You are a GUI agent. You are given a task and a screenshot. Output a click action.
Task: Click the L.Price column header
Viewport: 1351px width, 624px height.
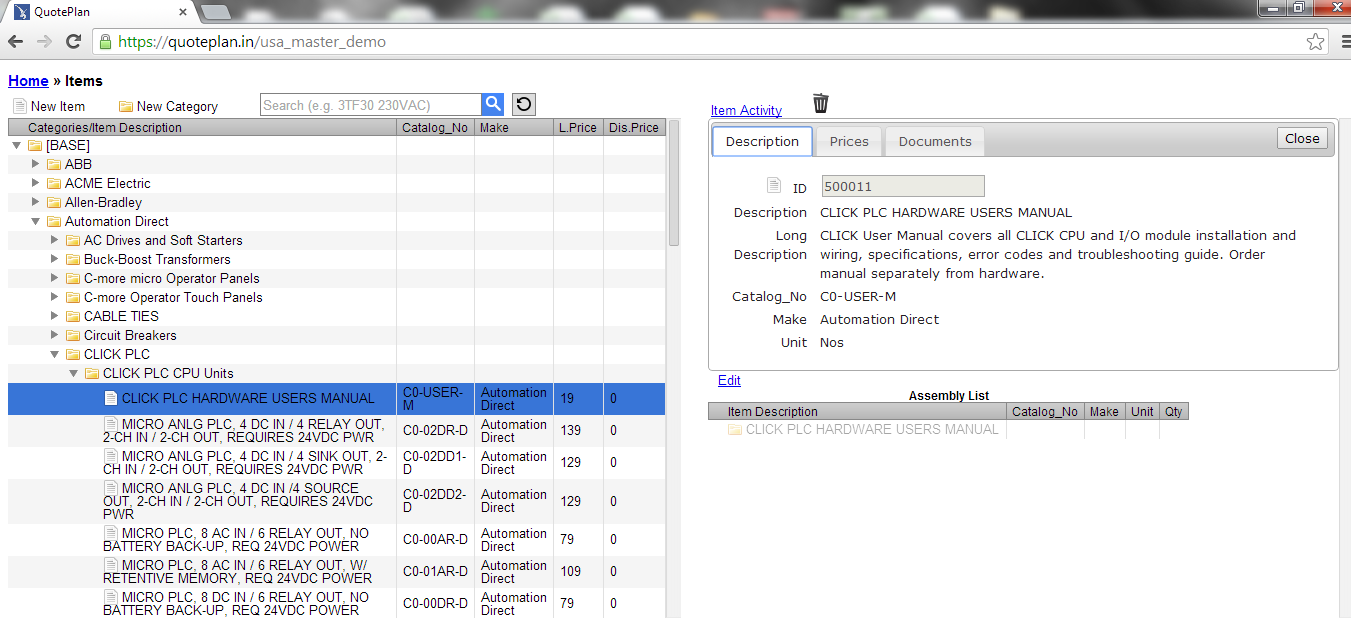[578, 127]
